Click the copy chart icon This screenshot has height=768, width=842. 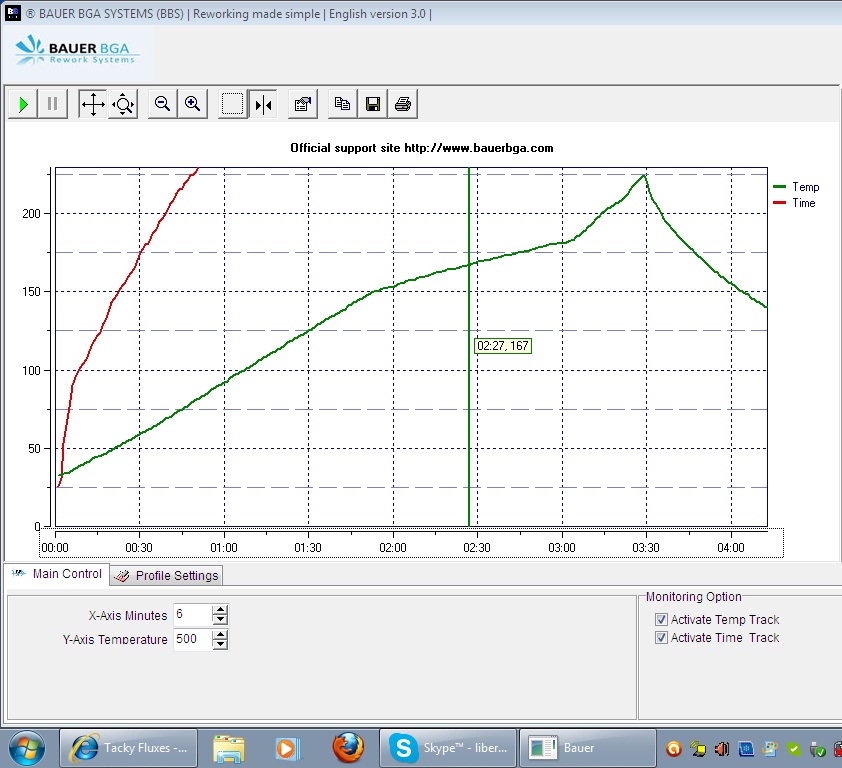tap(343, 104)
